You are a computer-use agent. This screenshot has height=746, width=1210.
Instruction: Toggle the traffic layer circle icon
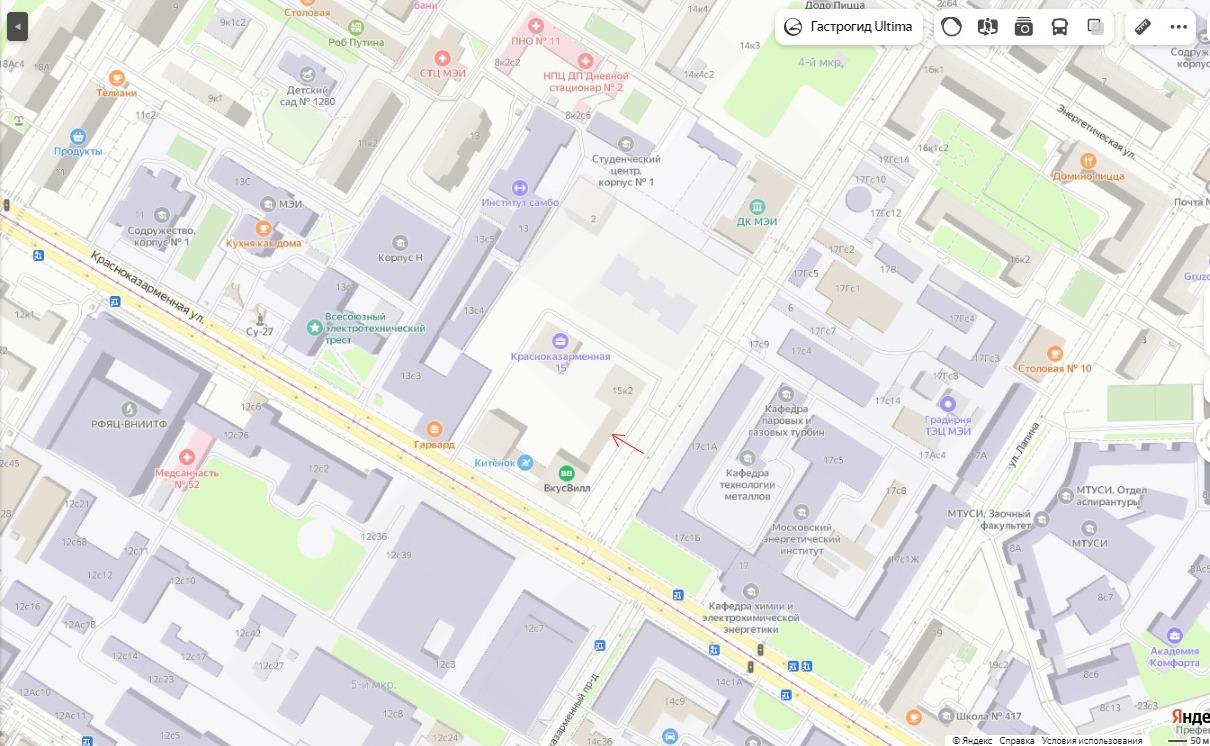pos(951,27)
